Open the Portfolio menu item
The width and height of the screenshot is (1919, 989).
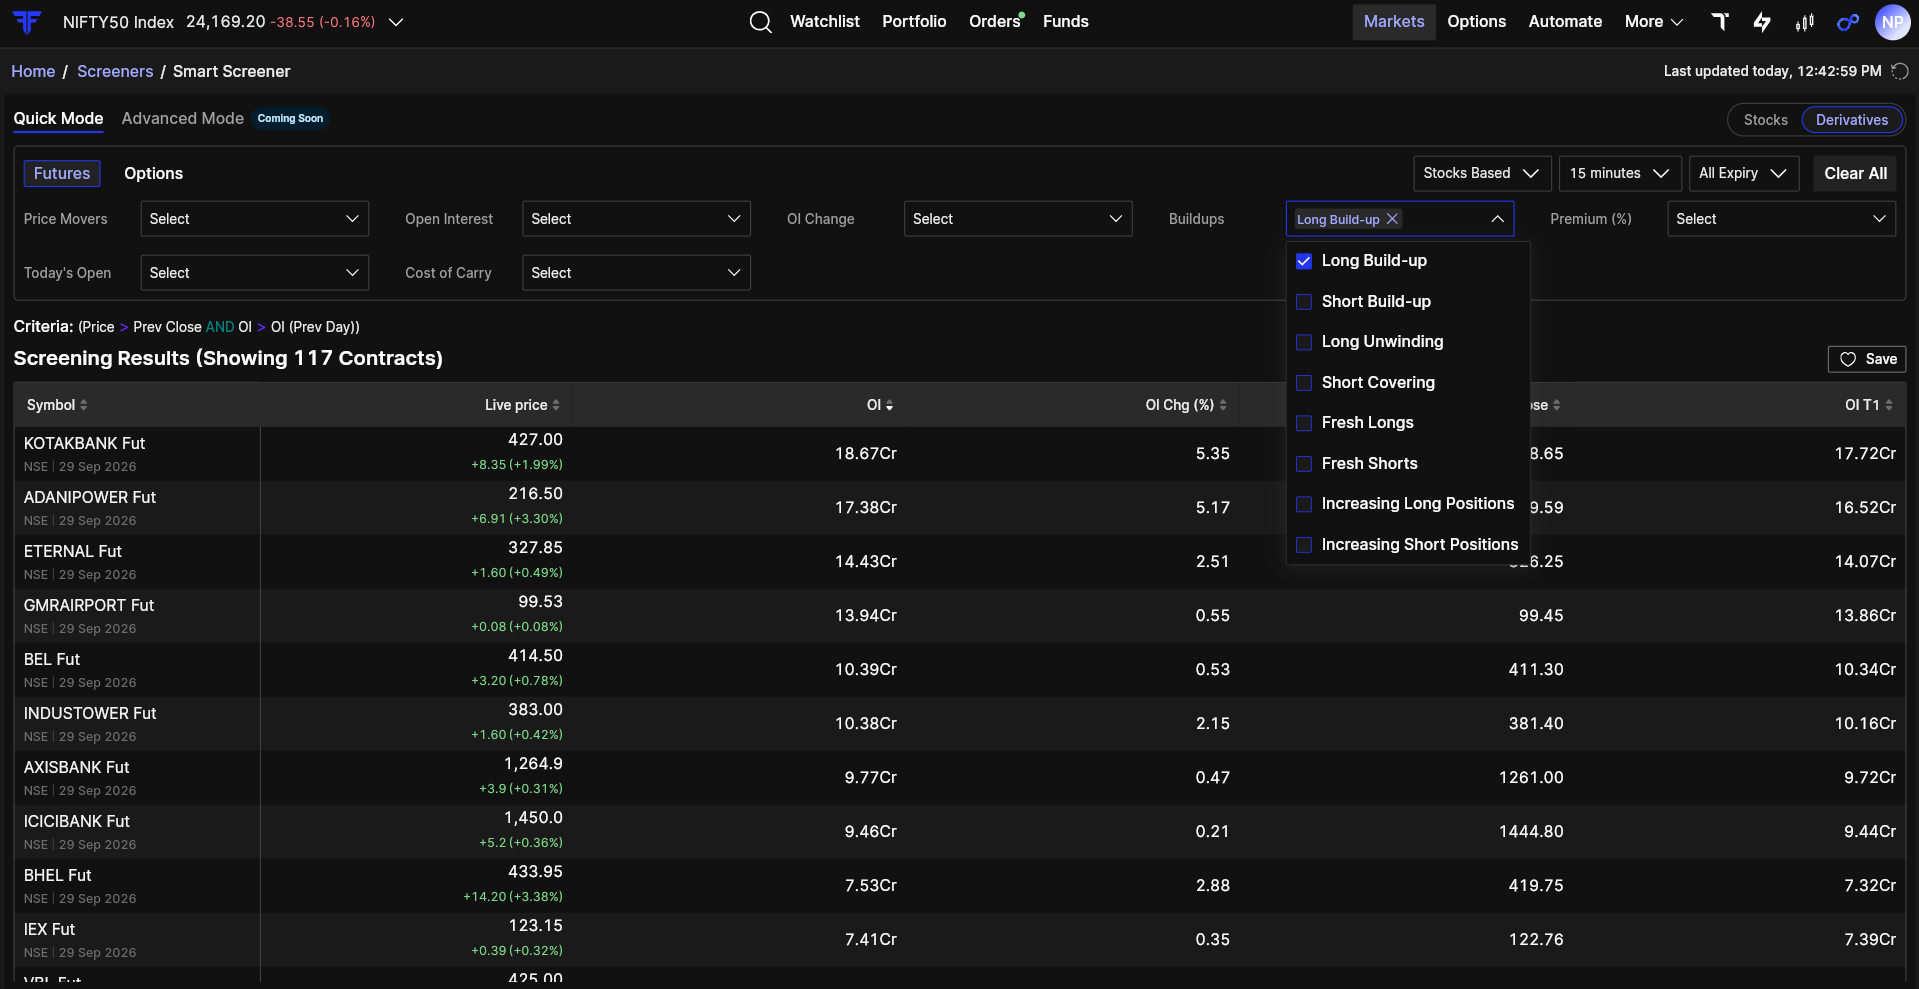(914, 22)
